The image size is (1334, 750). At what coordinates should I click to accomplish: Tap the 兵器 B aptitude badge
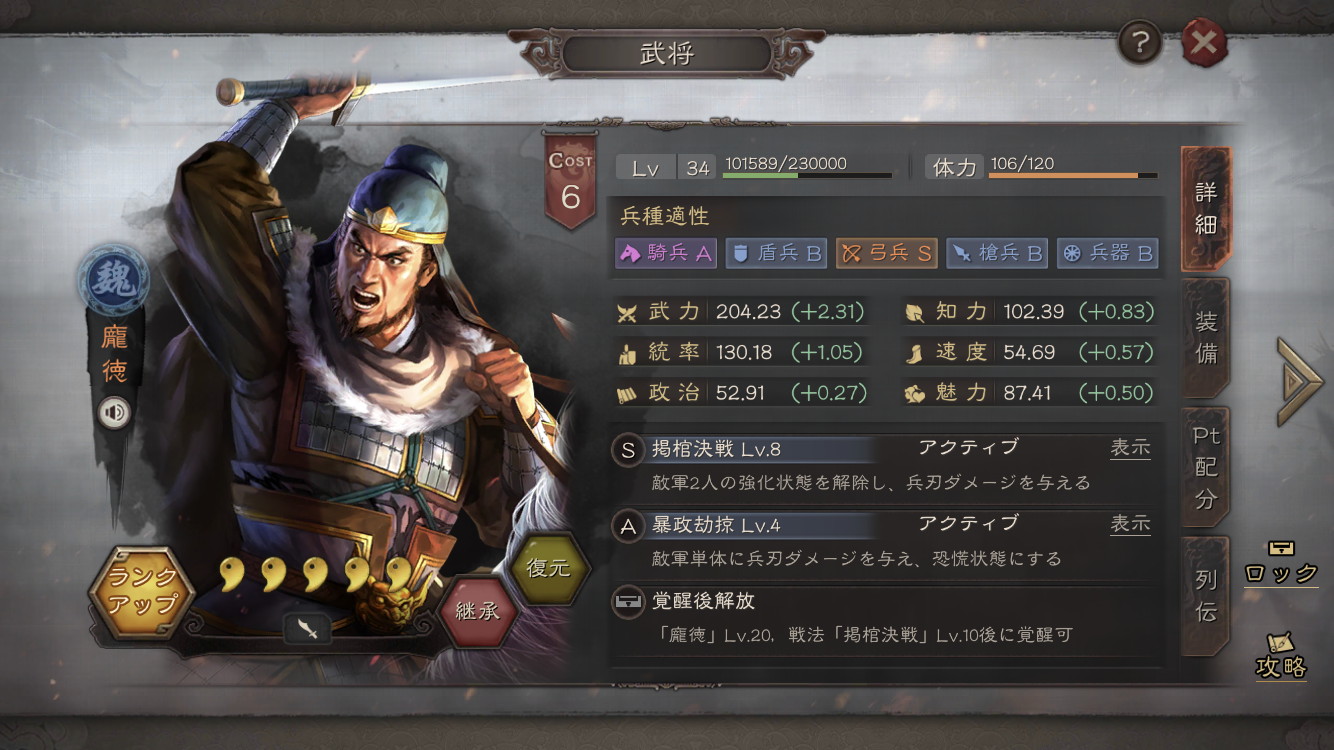click(1108, 253)
